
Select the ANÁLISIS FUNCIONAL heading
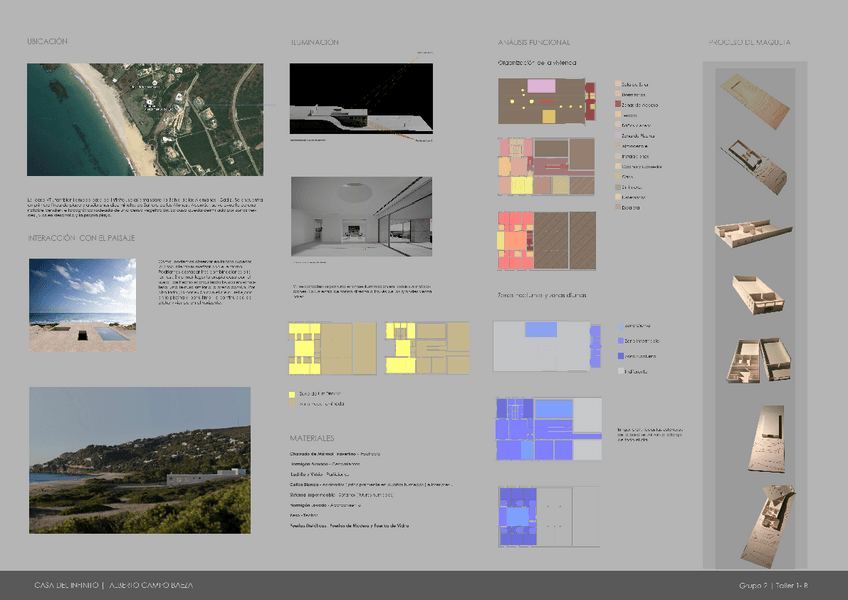coord(534,43)
